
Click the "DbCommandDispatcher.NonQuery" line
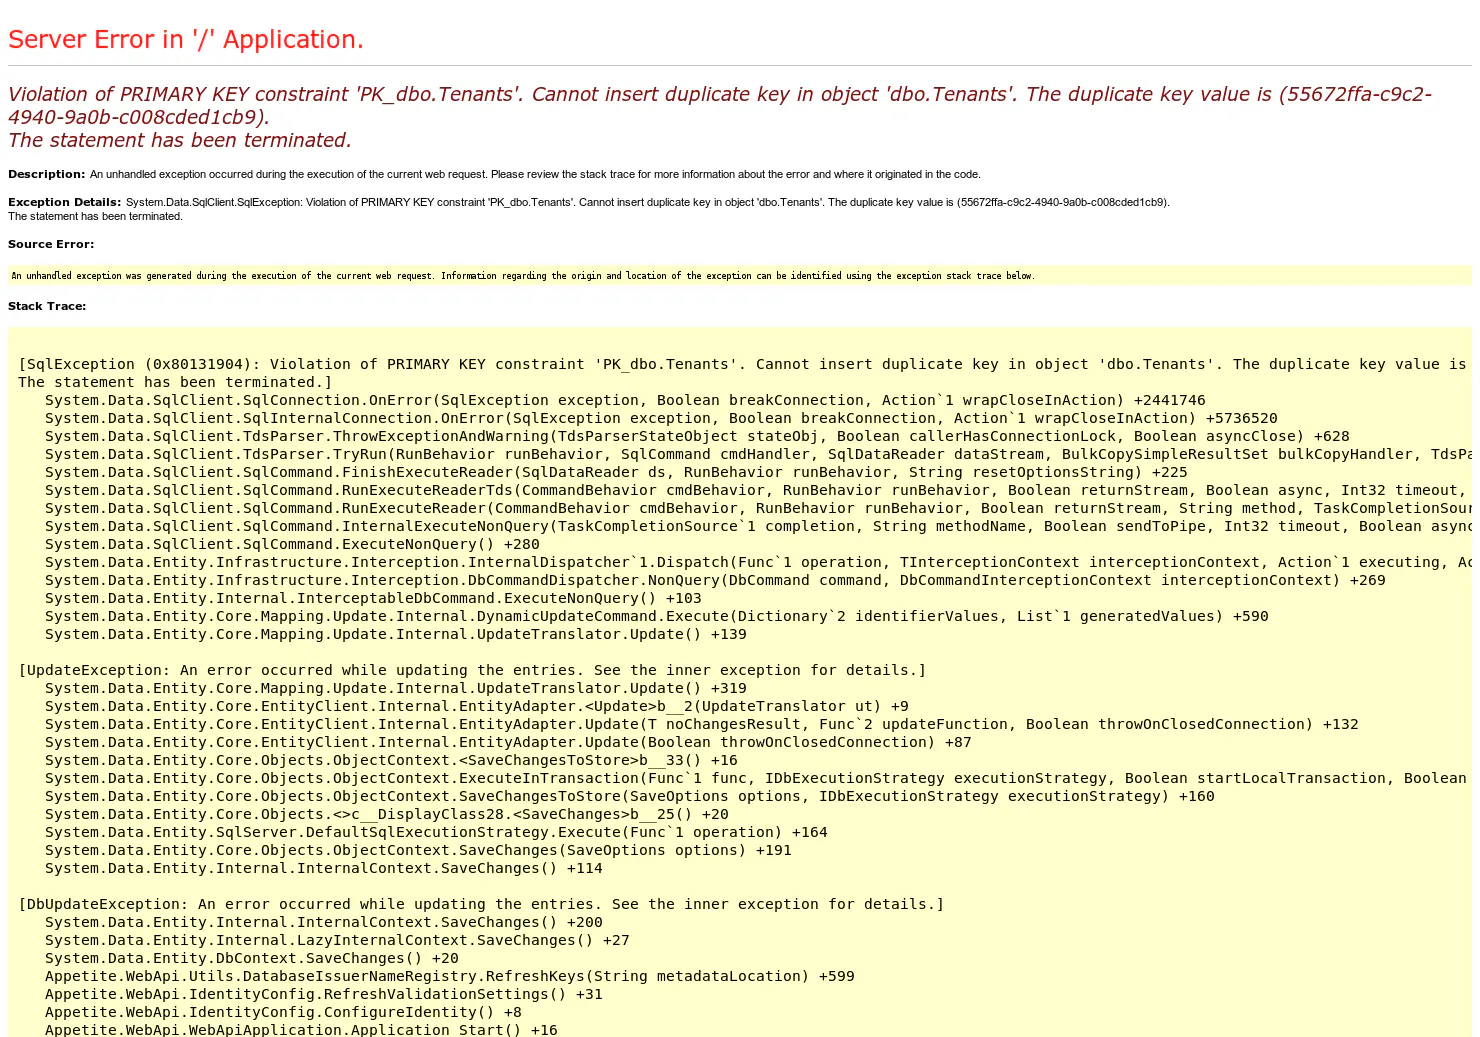click(715, 580)
